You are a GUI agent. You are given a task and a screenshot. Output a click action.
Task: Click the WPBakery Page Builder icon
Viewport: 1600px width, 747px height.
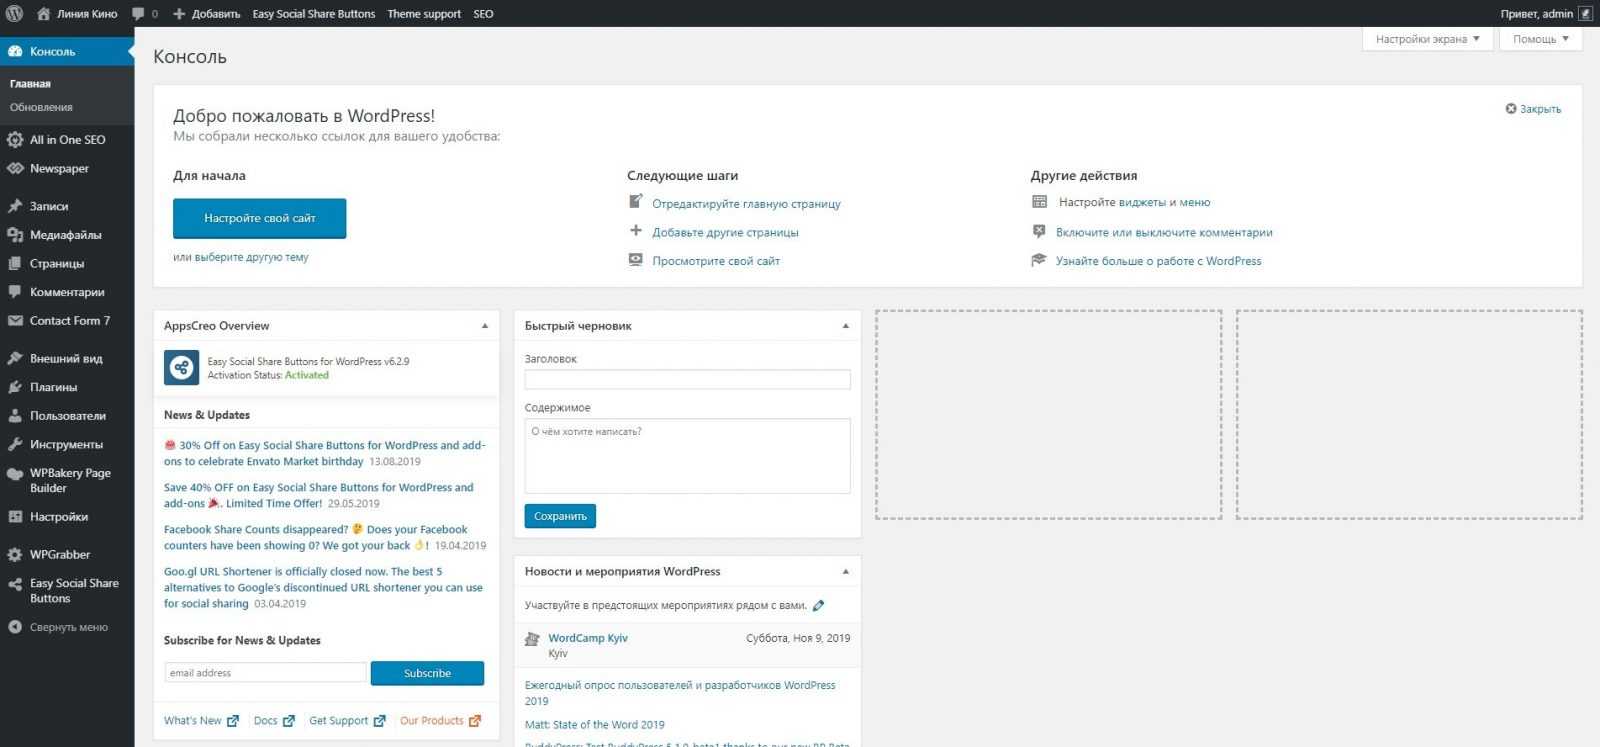tap(15, 475)
